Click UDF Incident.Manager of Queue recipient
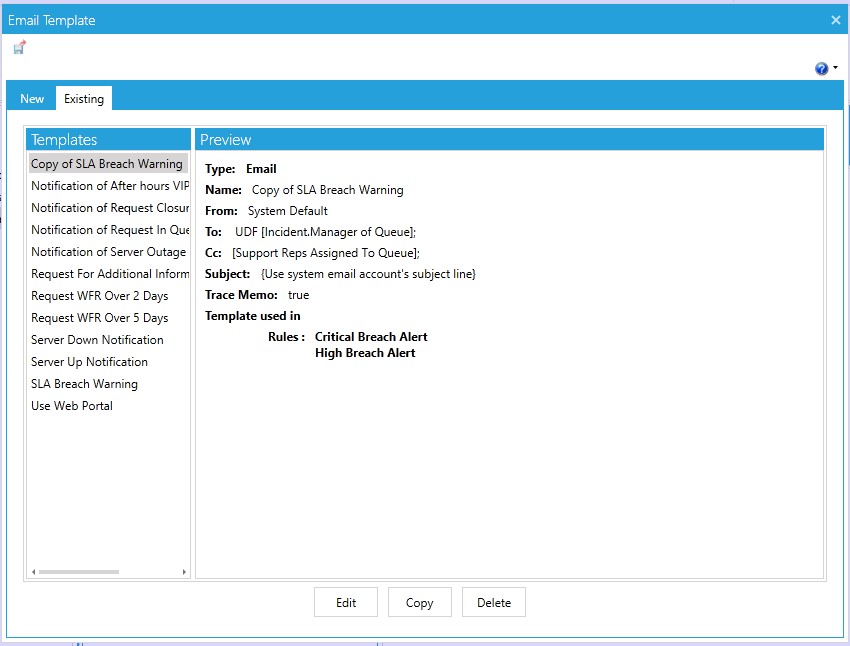 [326, 232]
